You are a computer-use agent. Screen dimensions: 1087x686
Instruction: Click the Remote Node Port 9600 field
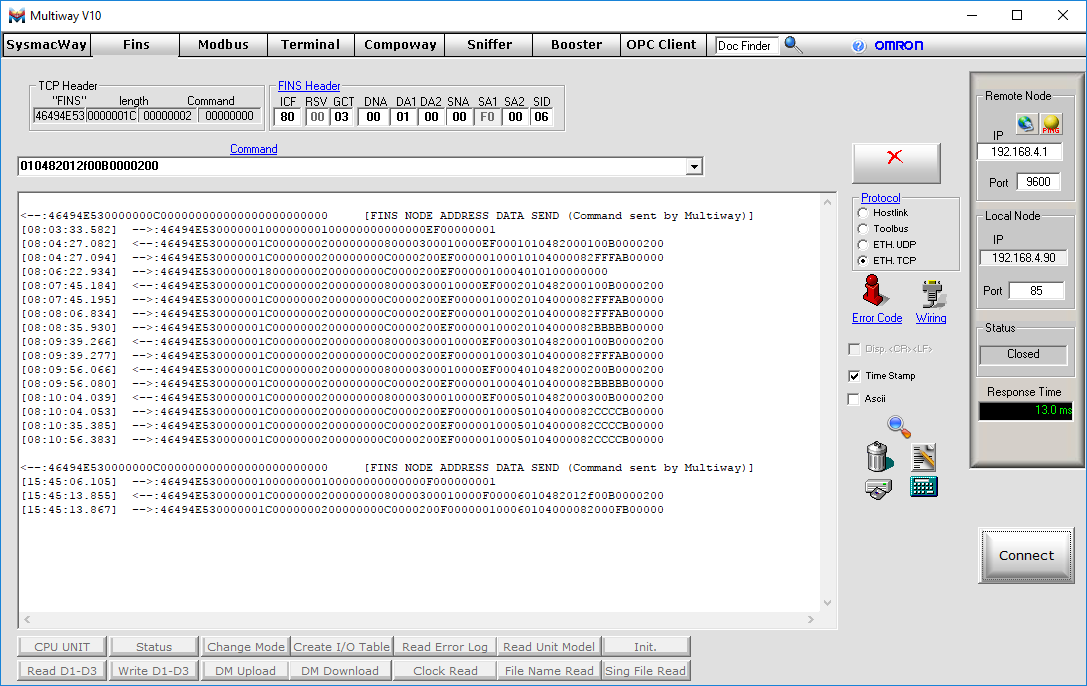[1038, 182]
